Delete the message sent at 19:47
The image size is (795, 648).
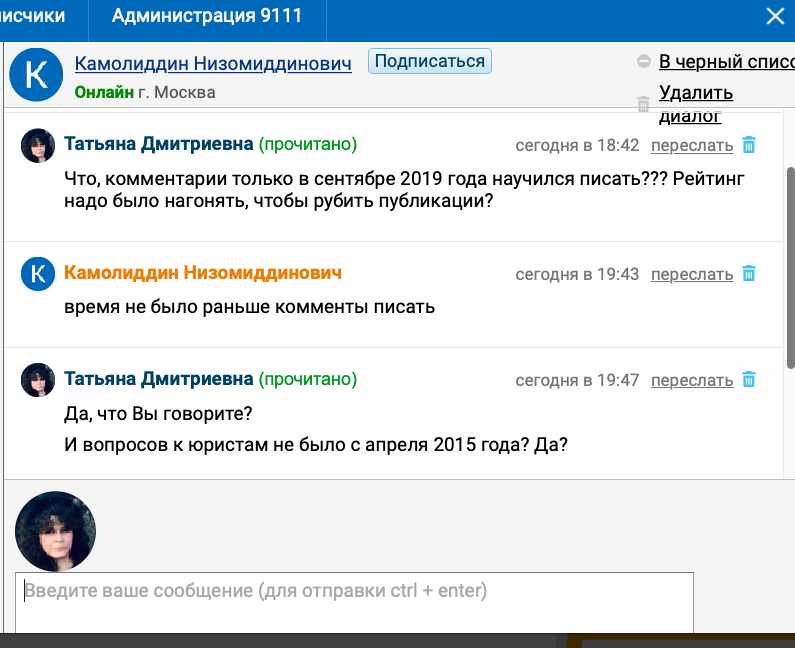click(749, 380)
